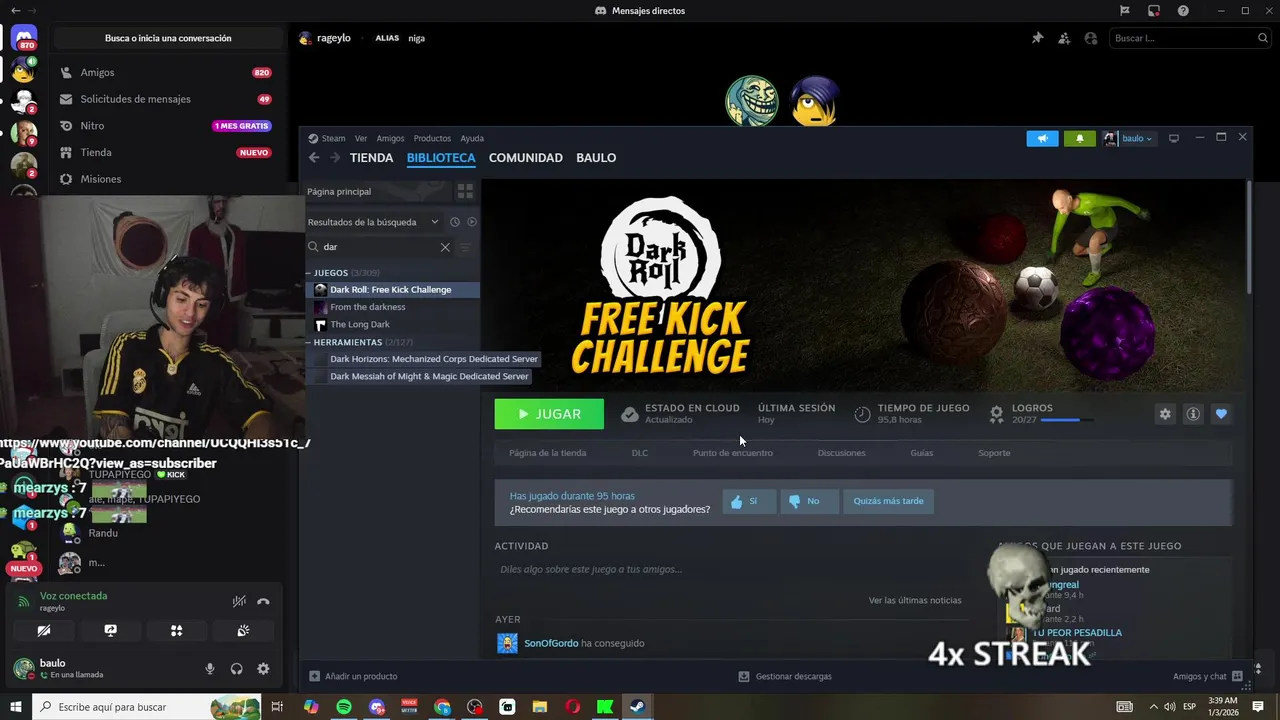This screenshot has width=1280, height=720.
Task: Toggle Discord microphone mute
Action: pyautogui.click(x=210, y=669)
